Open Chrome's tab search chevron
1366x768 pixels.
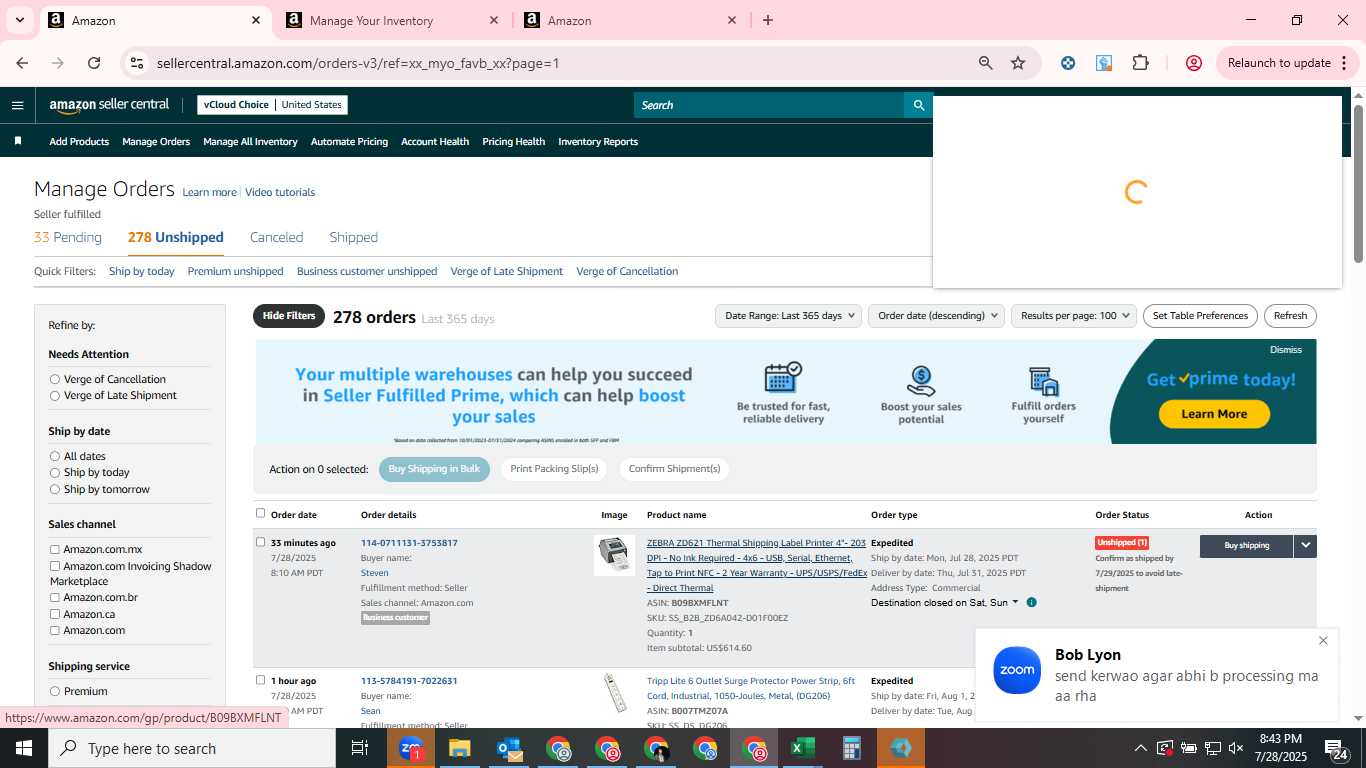(21, 20)
